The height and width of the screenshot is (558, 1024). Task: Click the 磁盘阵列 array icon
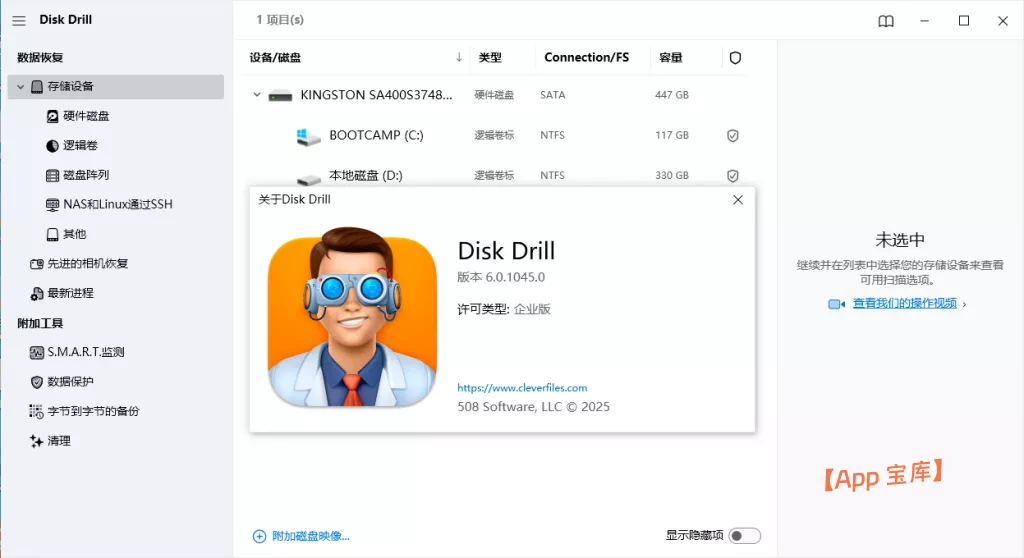point(52,175)
